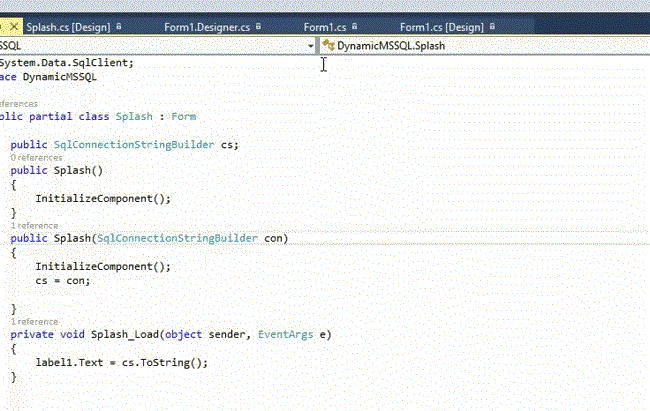Click the '1 reference' link above the Splash(SqlConnectionStringBuilder con) constructor
Viewport: 650px width, 411px height.
[34, 226]
